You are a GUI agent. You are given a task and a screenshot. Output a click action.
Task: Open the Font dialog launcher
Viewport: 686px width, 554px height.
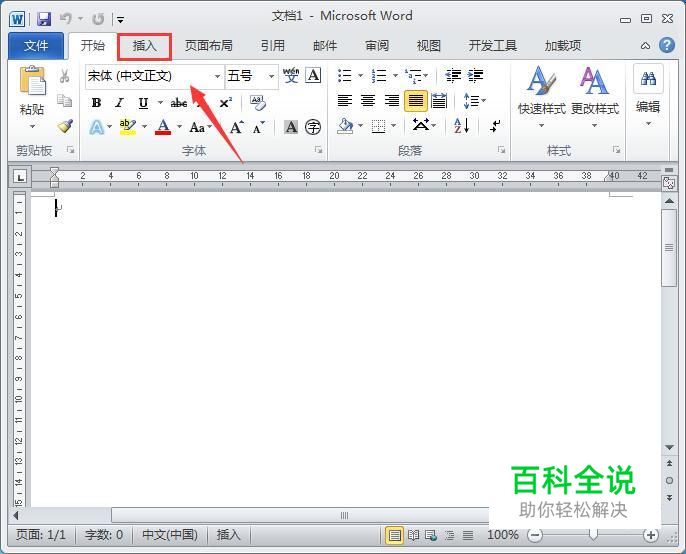318,150
